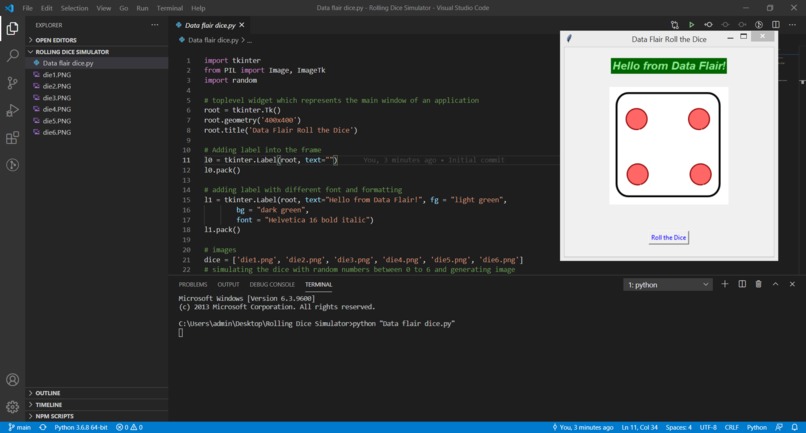806x433 pixels.
Task: Expand the Timeline section
Action: coord(97,405)
